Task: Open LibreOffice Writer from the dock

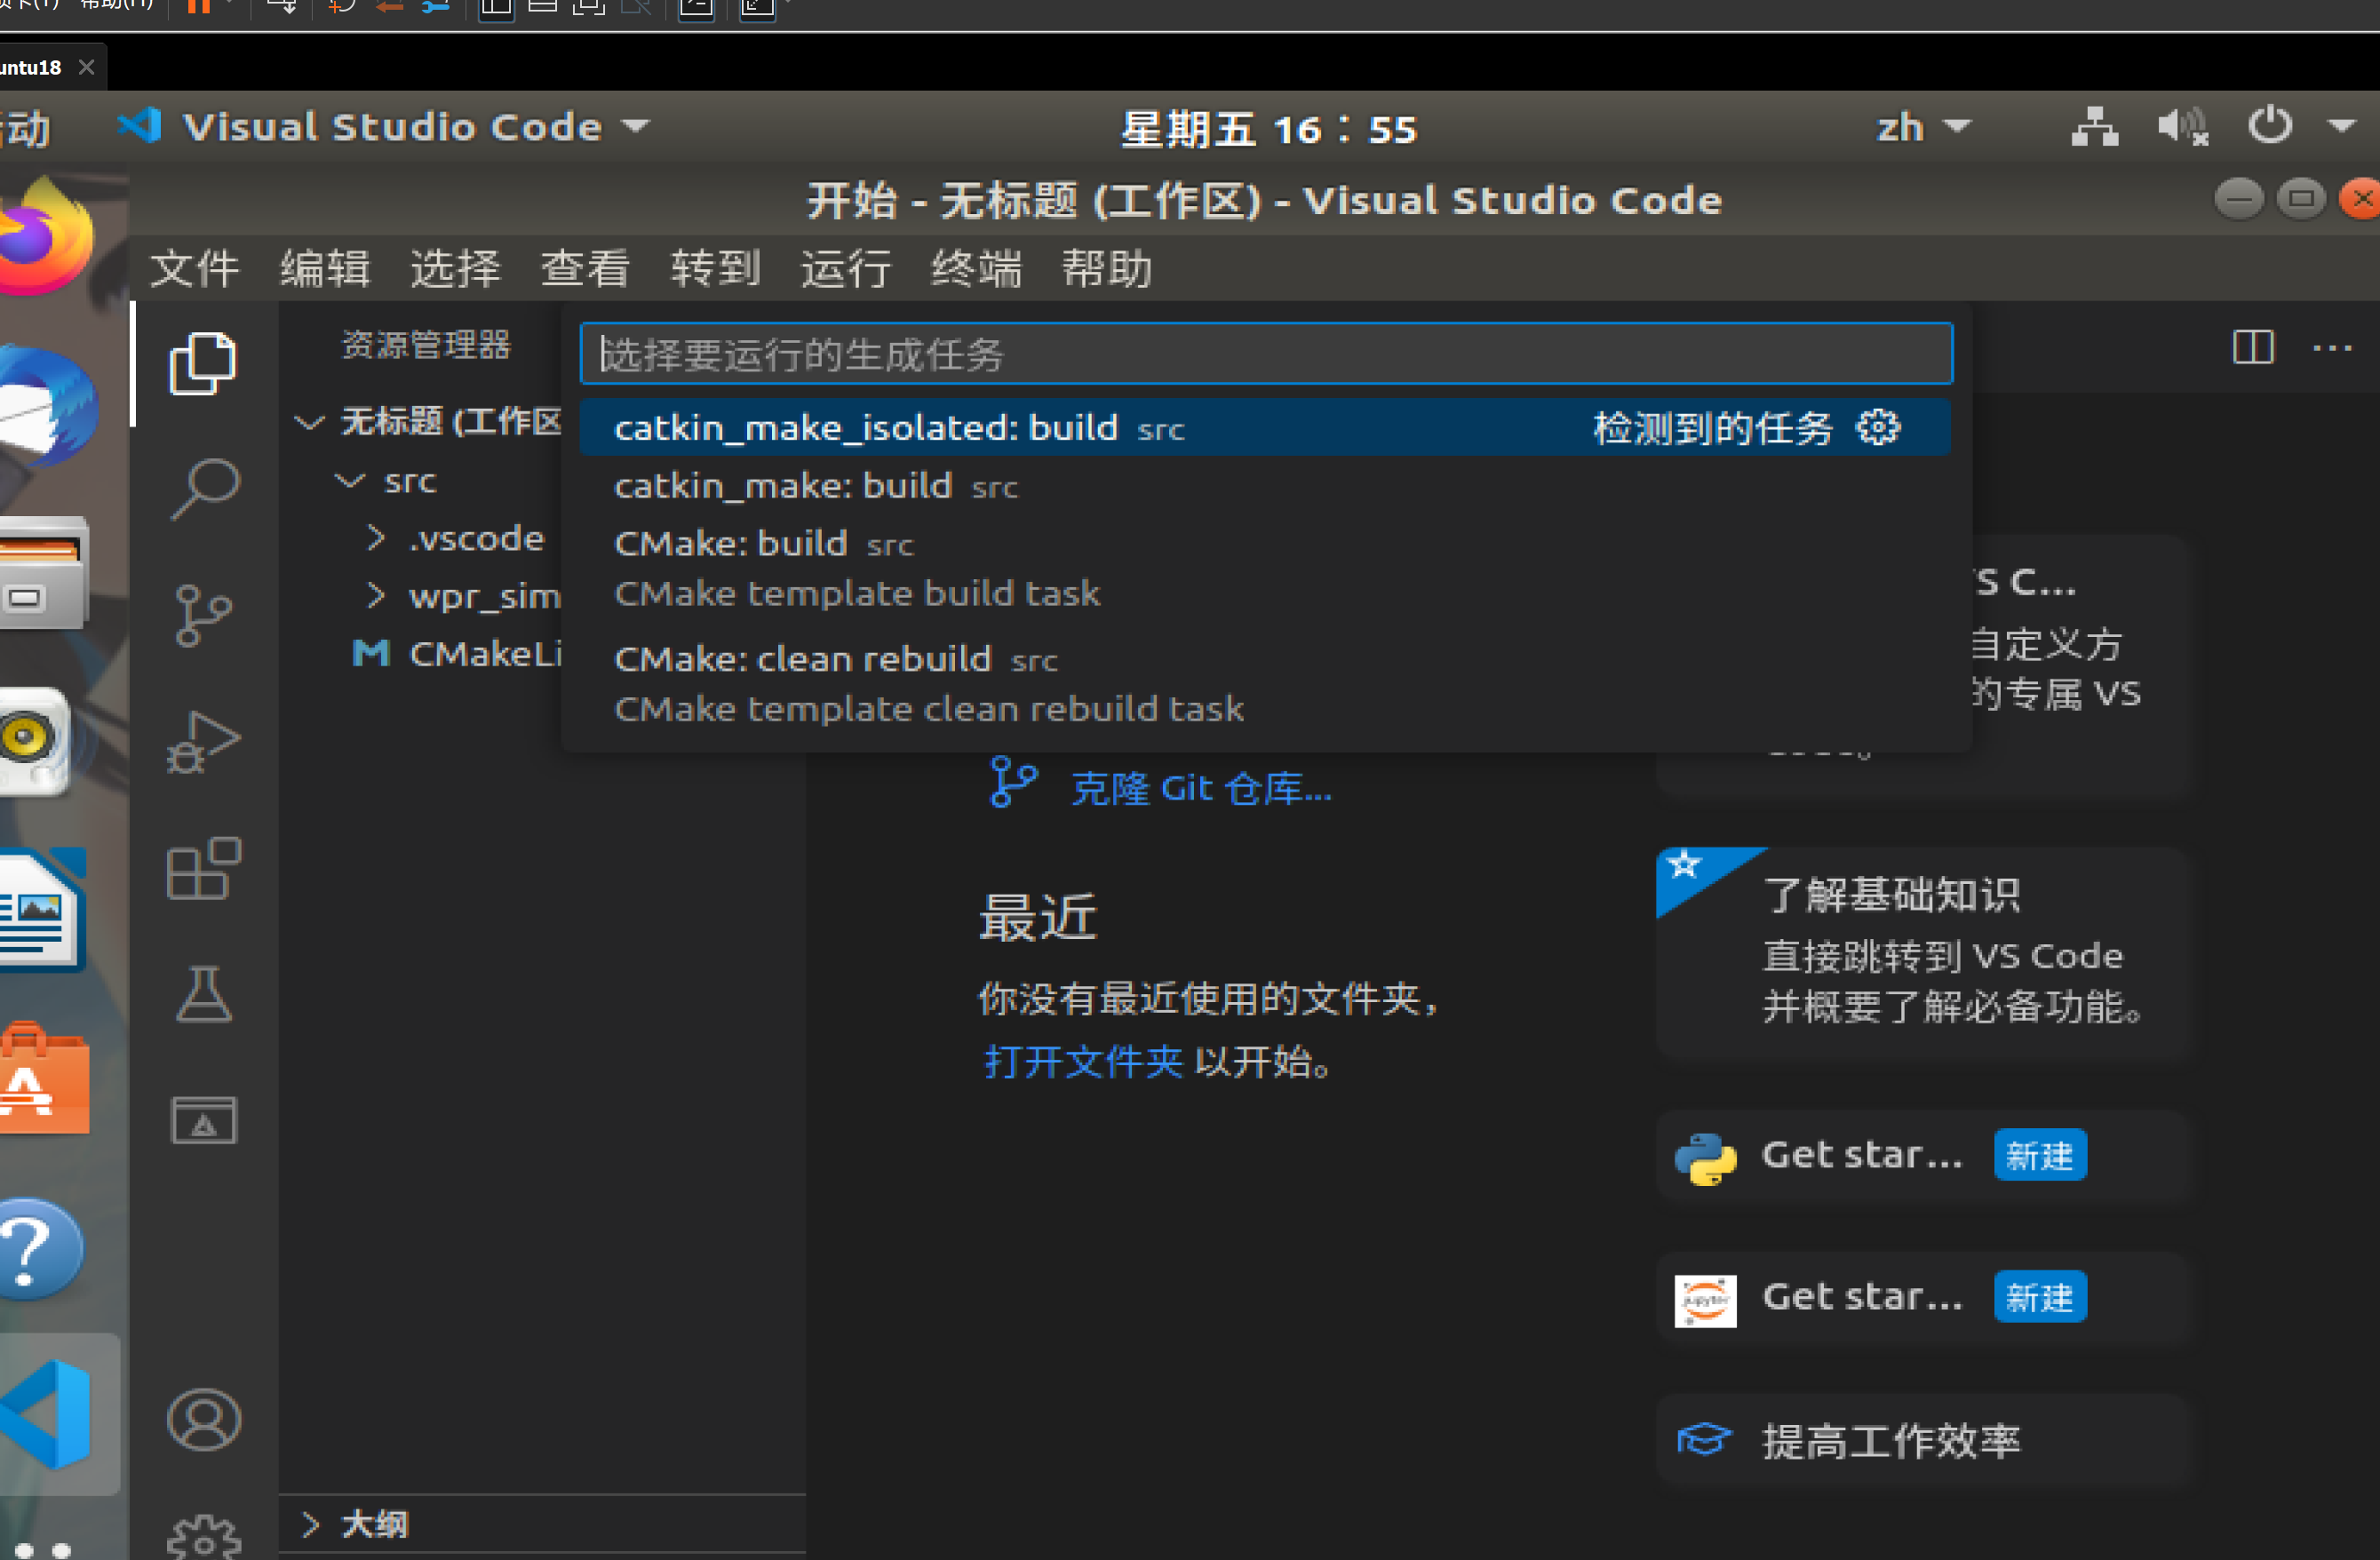Action: click(x=43, y=909)
